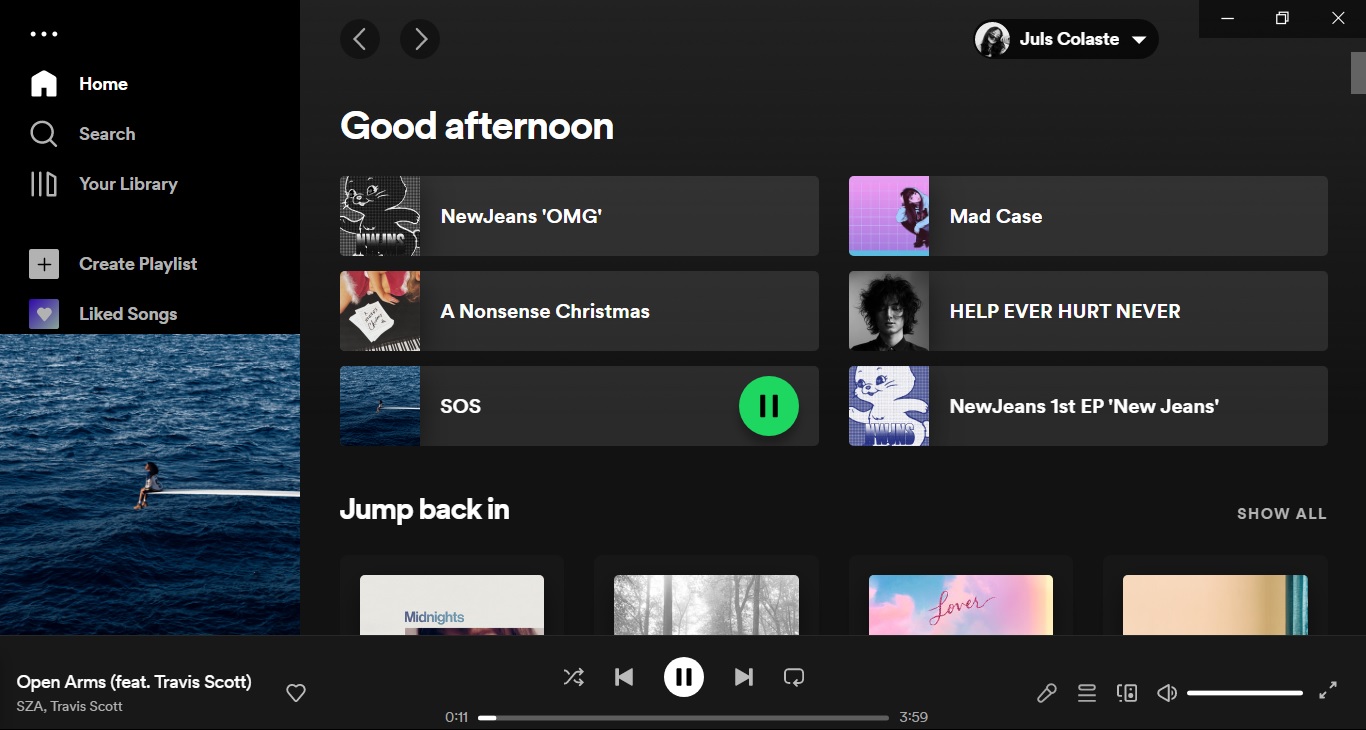Open Your Library
Image resolution: width=1366 pixels, height=730 pixels.
point(128,184)
